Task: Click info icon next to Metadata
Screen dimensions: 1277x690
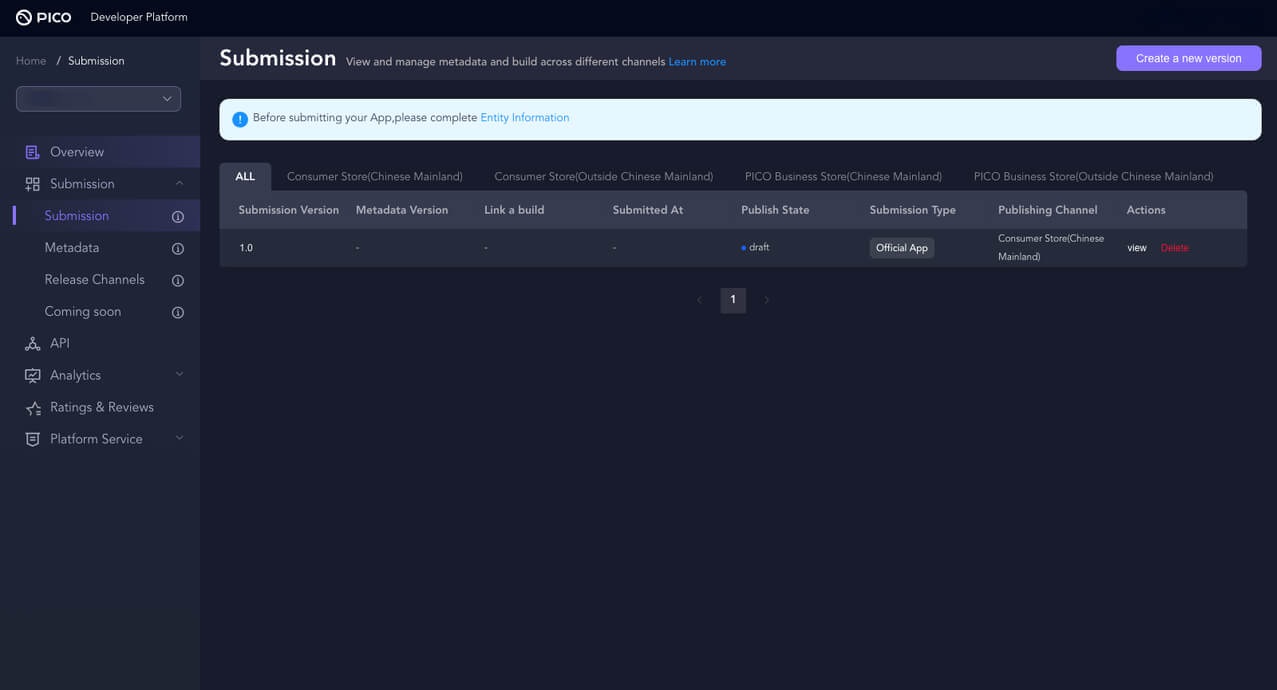Action: pyautogui.click(x=178, y=249)
